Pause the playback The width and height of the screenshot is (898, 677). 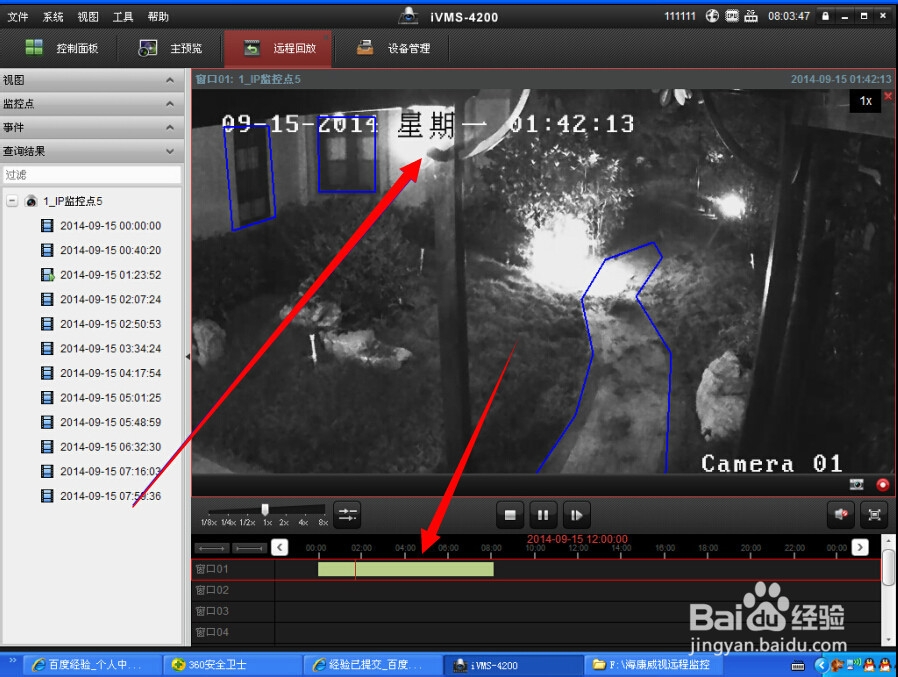coord(543,515)
